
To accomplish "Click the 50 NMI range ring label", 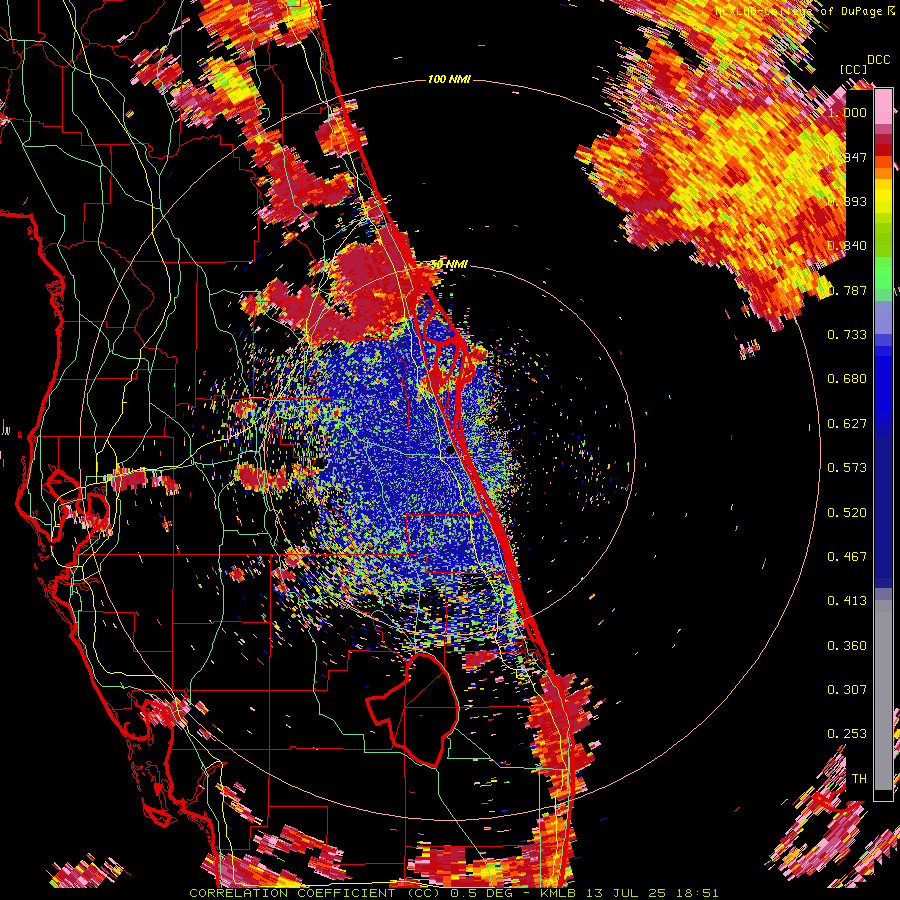I will [x=449, y=265].
